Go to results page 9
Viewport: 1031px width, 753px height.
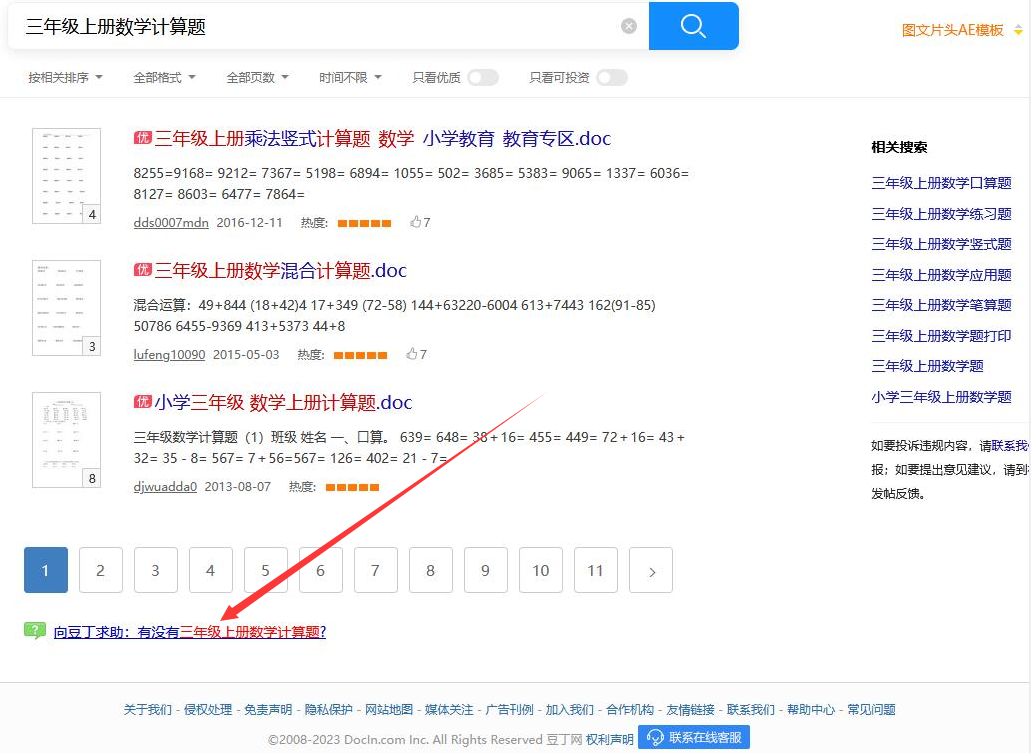[x=486, y=570]
